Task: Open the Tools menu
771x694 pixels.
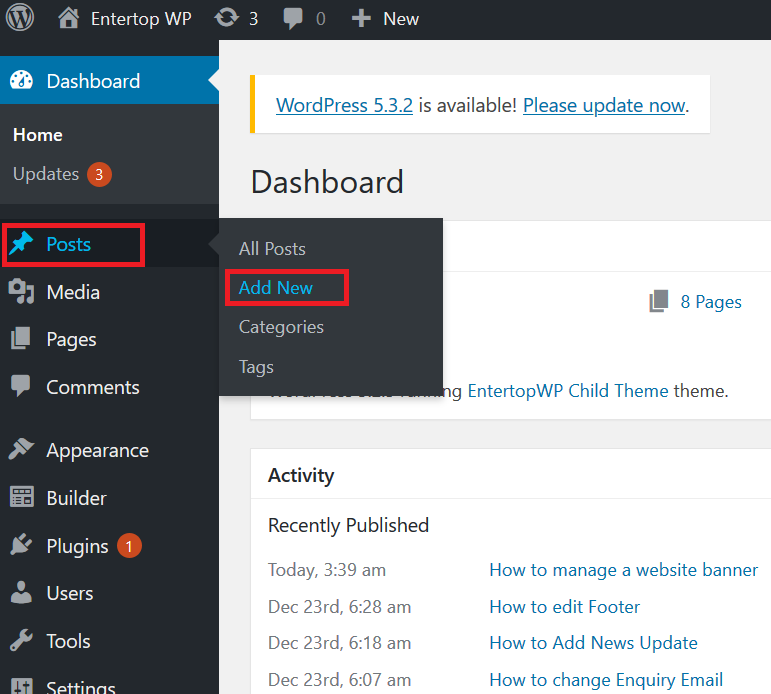Action: (x=68, y=641)
